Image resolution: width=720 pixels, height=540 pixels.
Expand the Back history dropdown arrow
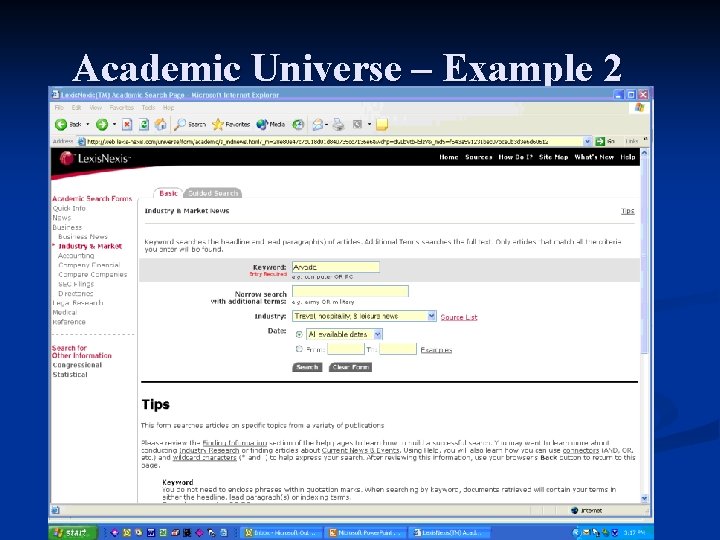tap(88, 124)
